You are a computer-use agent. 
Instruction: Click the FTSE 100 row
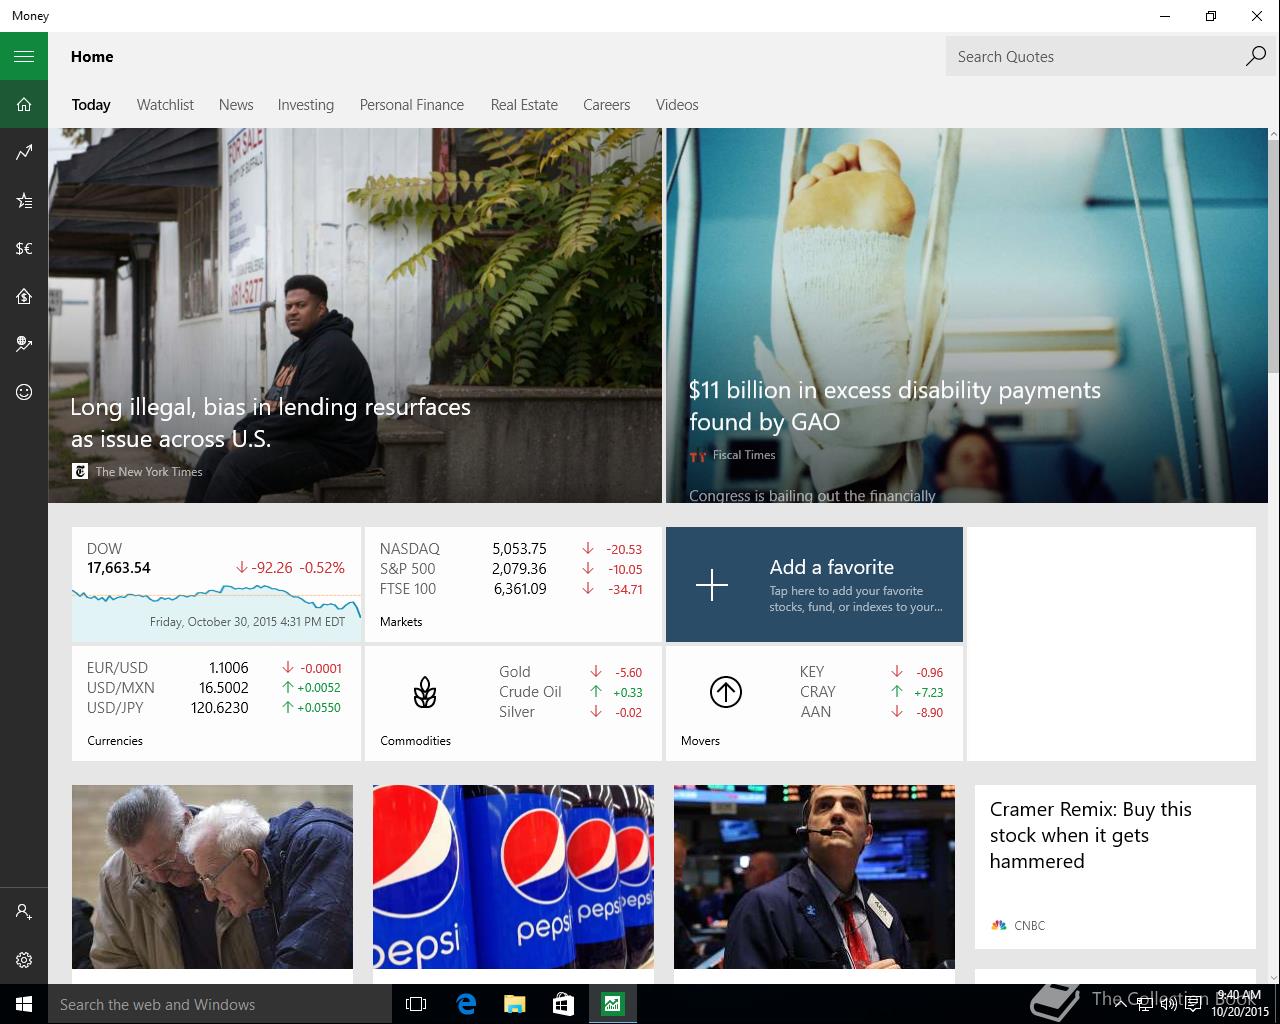coord(511,589)
